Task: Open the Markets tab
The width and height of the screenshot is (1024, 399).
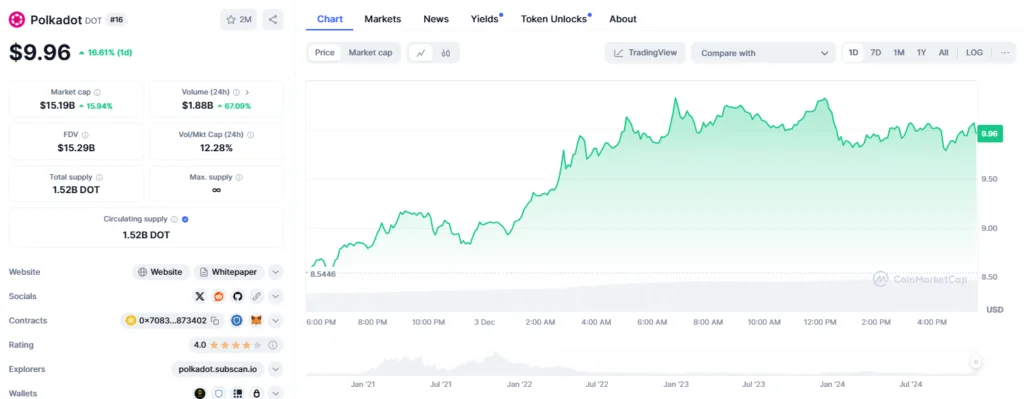Action: click(x=383, y=19)
